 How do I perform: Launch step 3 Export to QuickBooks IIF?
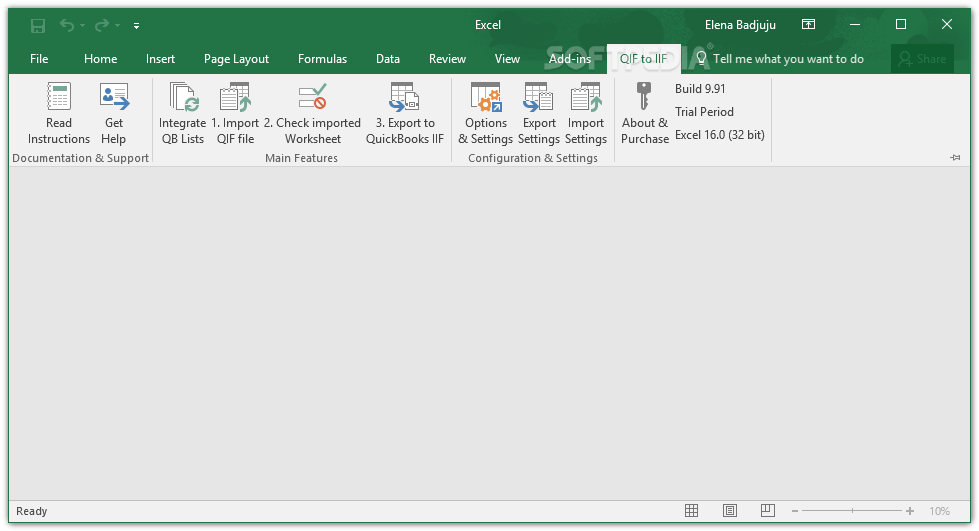click(x=405, y=114)
